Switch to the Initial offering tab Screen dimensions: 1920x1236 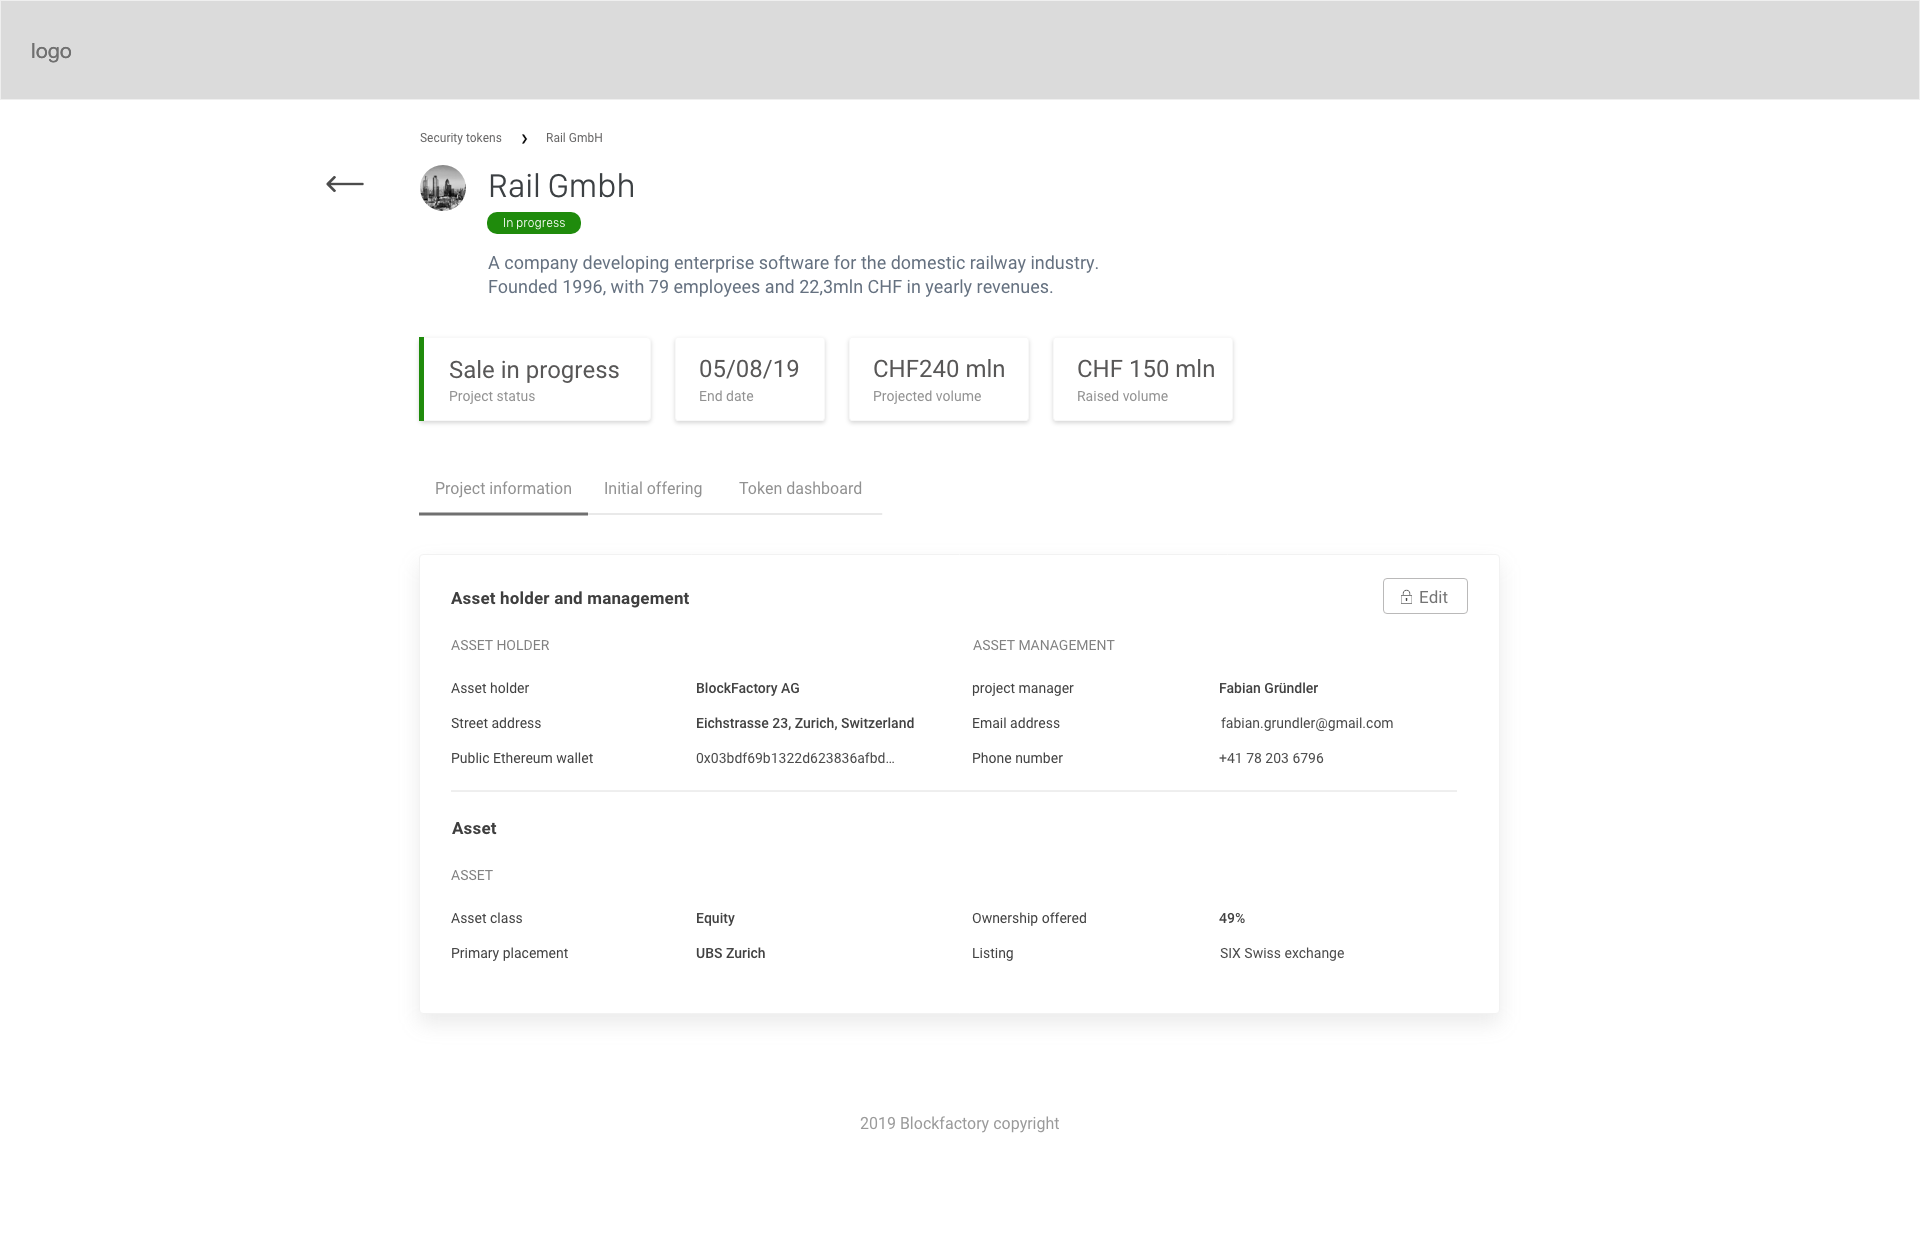pos(653,489)
